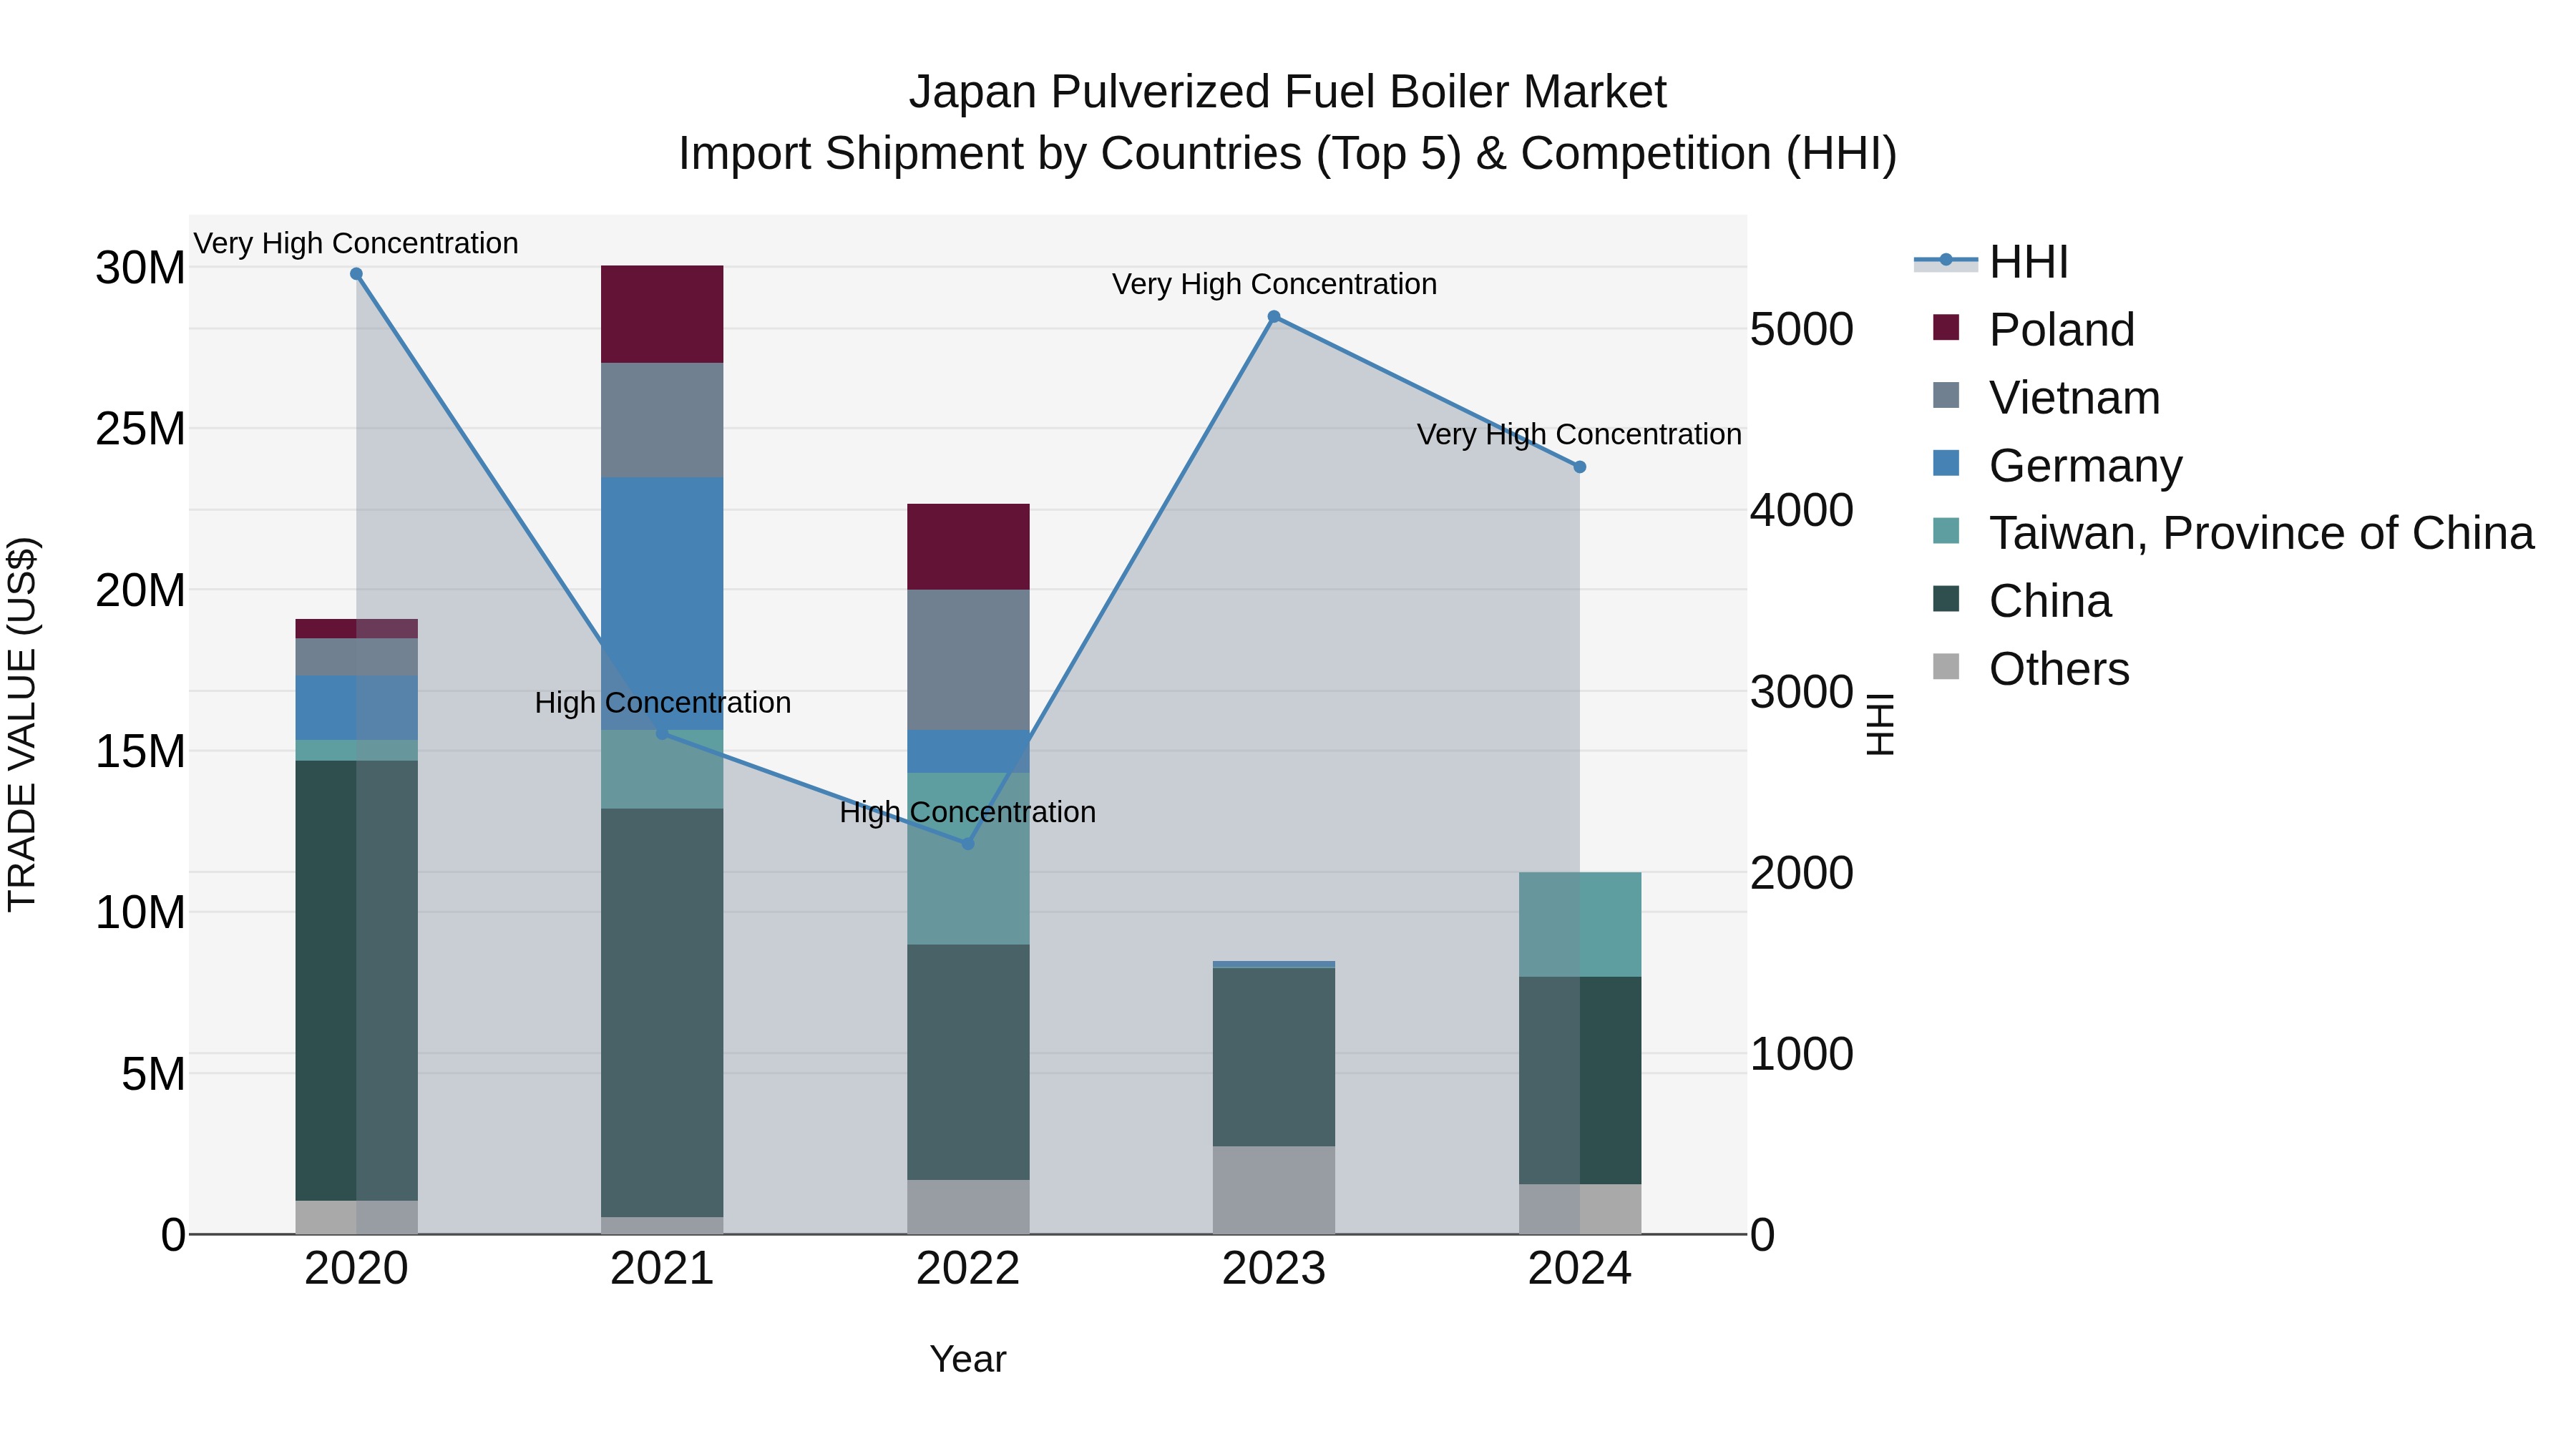This screenshot has height=1449, width=2576.
Task: Click the 5000 right axis tick label
Action: point(1802,329)
